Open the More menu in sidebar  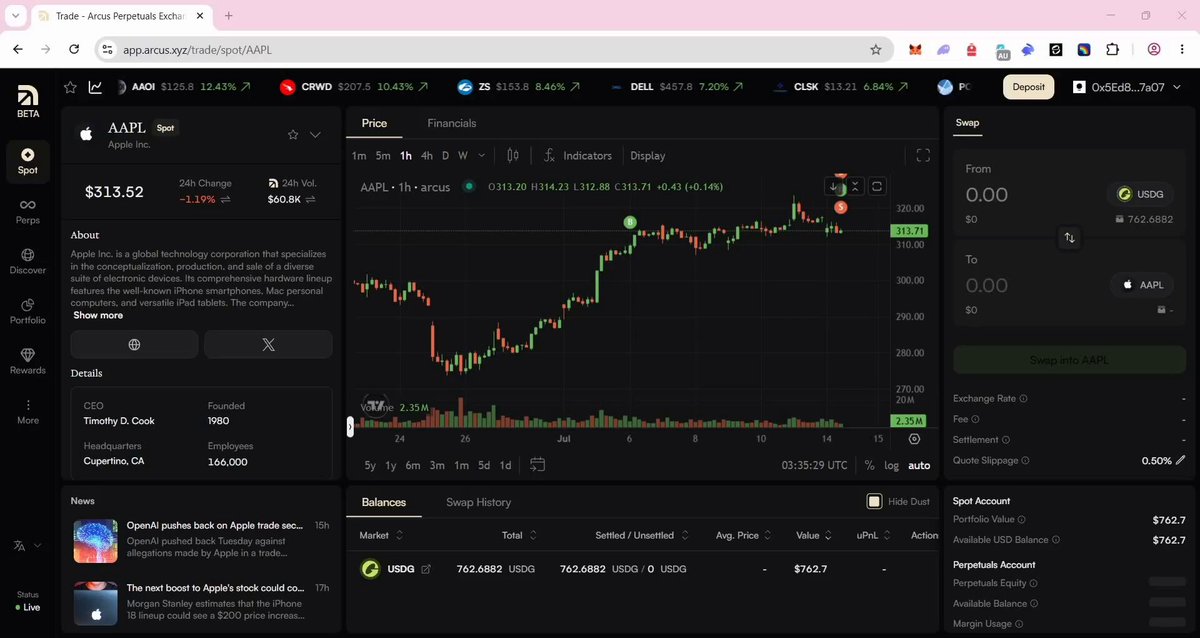click(x=28, y=411)
